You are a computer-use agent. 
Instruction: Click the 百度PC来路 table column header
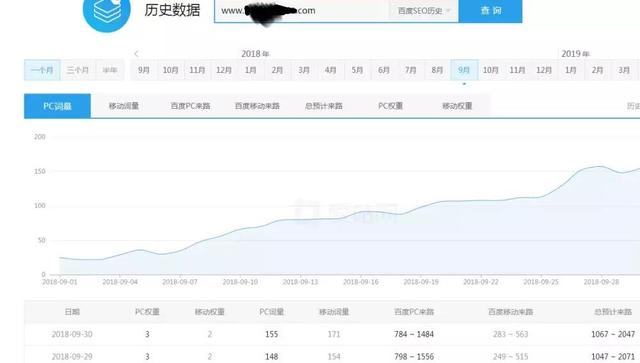[414, 312]
